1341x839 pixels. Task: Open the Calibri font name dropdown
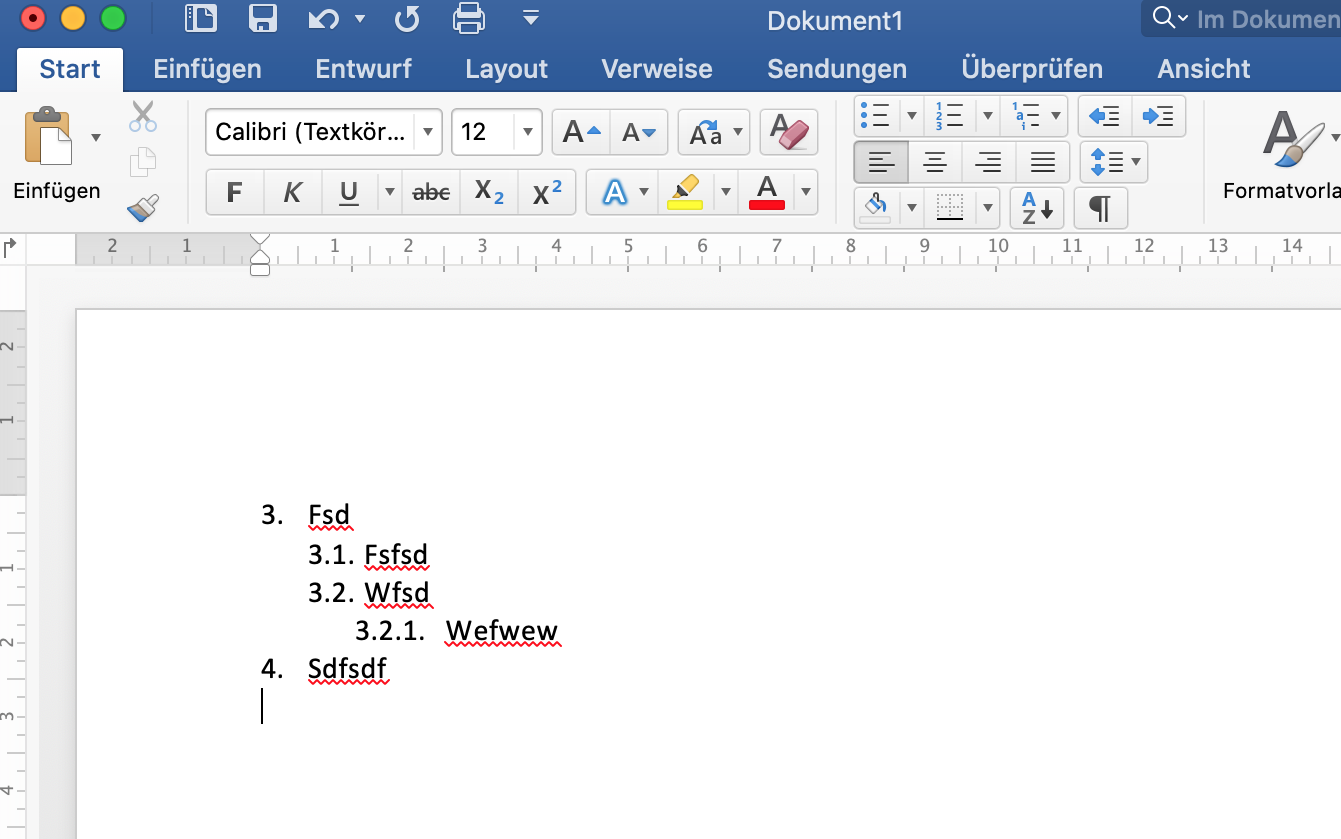(x=428, y=132)
